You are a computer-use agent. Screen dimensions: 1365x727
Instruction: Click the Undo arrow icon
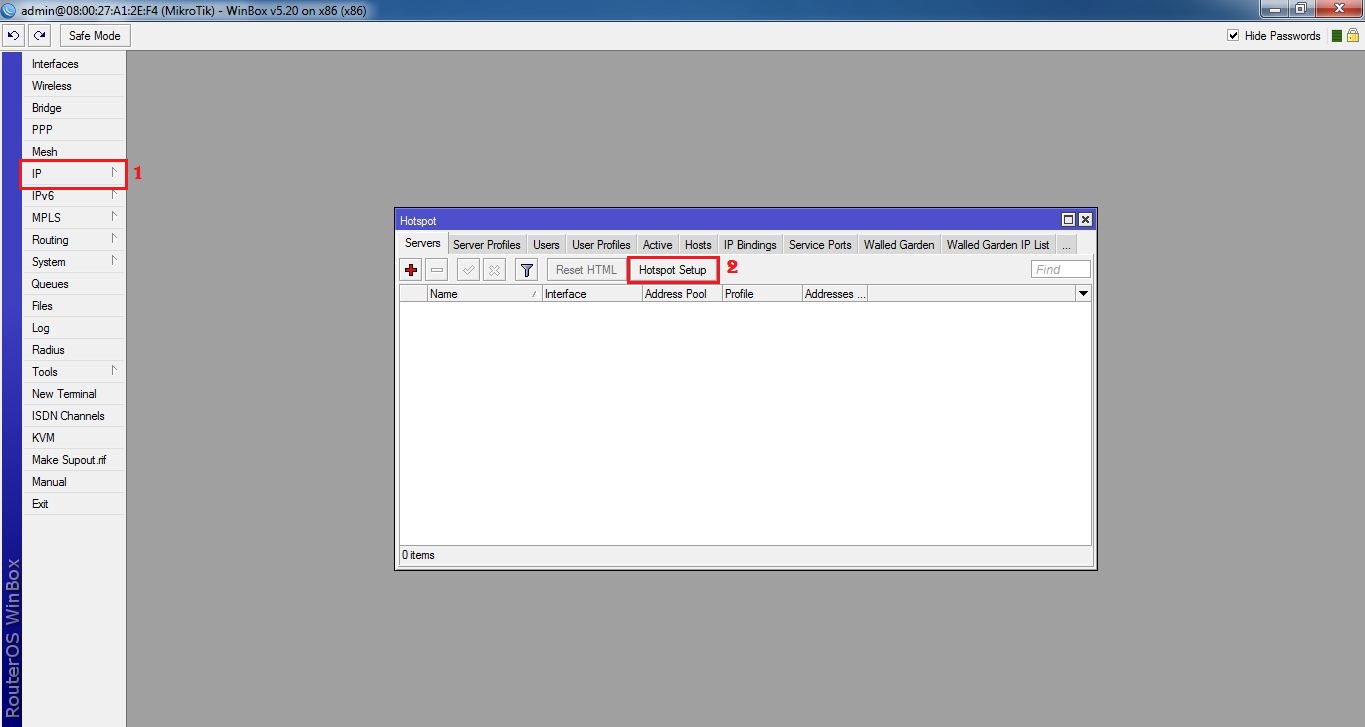tap(13, 35)
